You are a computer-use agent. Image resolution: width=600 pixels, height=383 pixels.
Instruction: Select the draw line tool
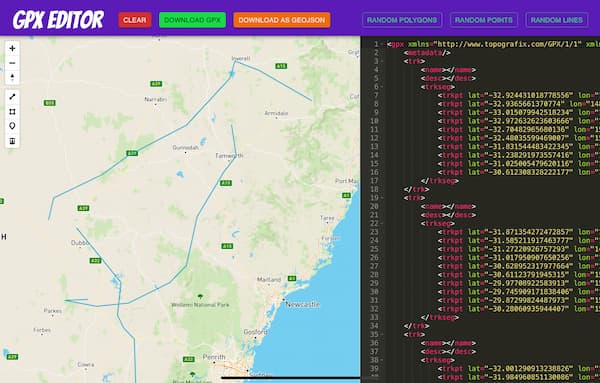pyautogui.click(x=12, y=97)
